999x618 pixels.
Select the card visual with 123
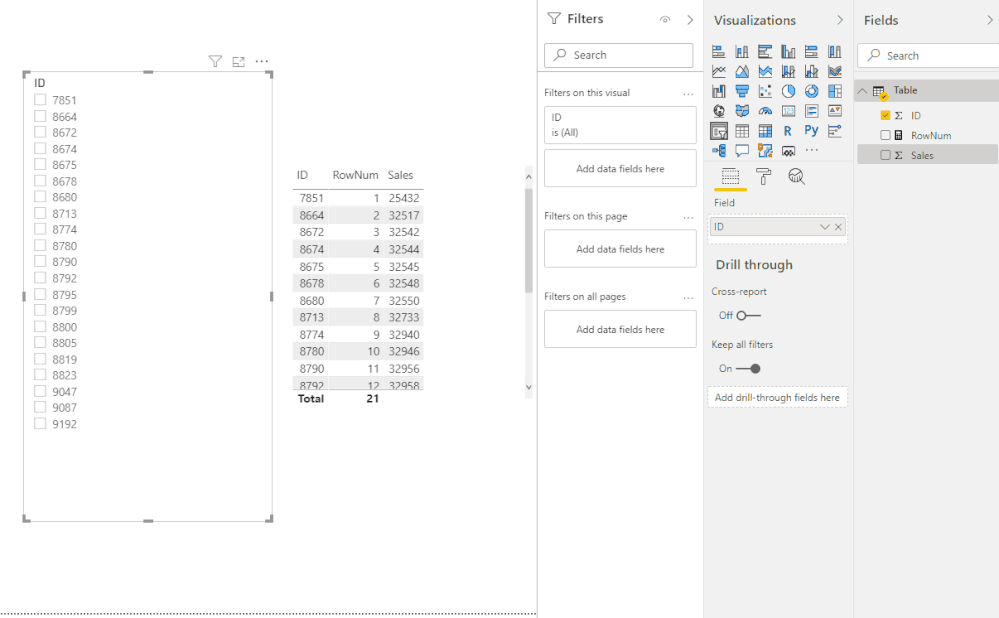pos(788,111)
